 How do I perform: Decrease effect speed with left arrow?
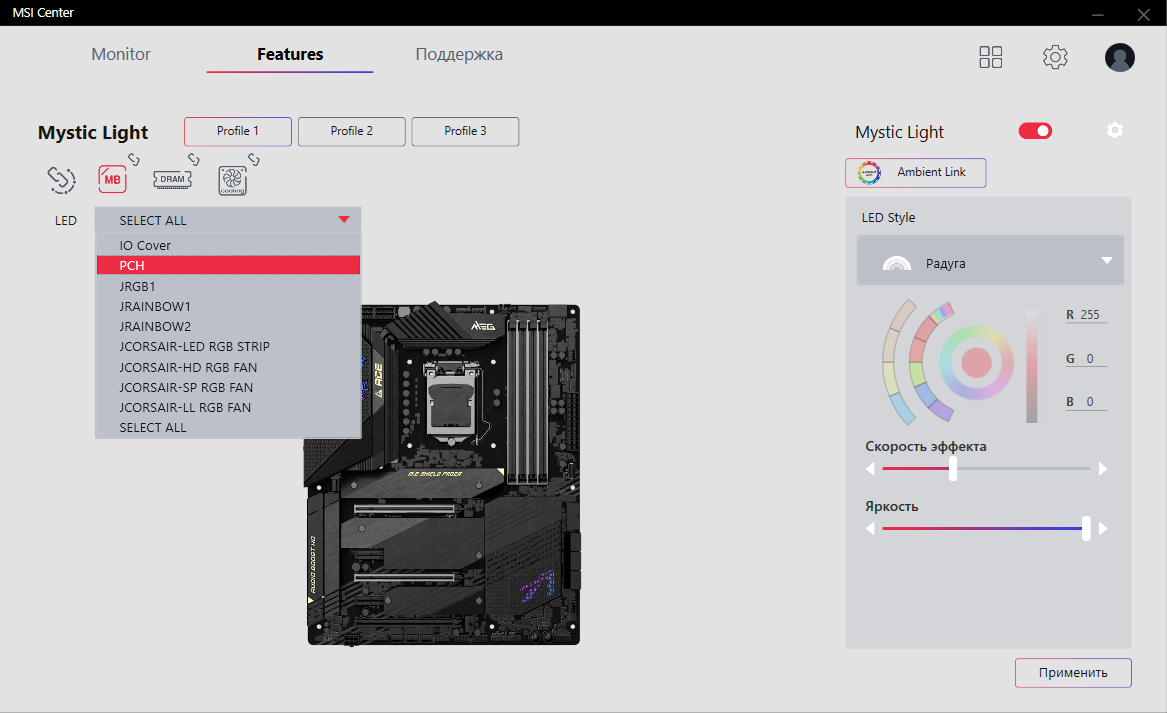(x=870, y=469)
